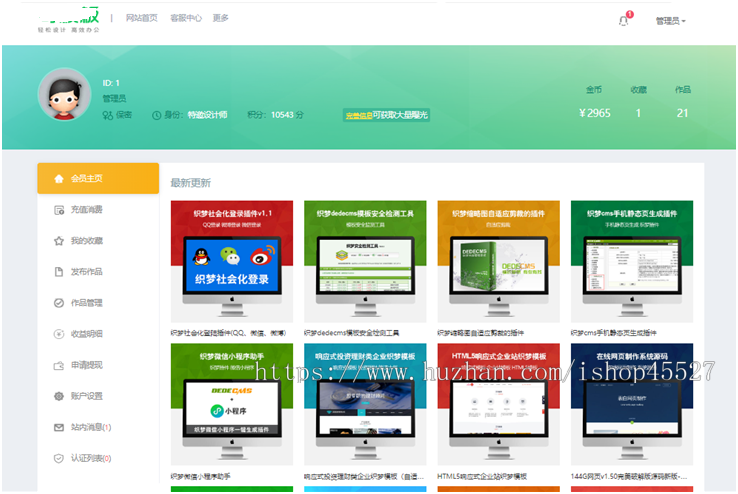
Task: Click the 申请提现 sidebar icon
Action: [x=59, y=365]
